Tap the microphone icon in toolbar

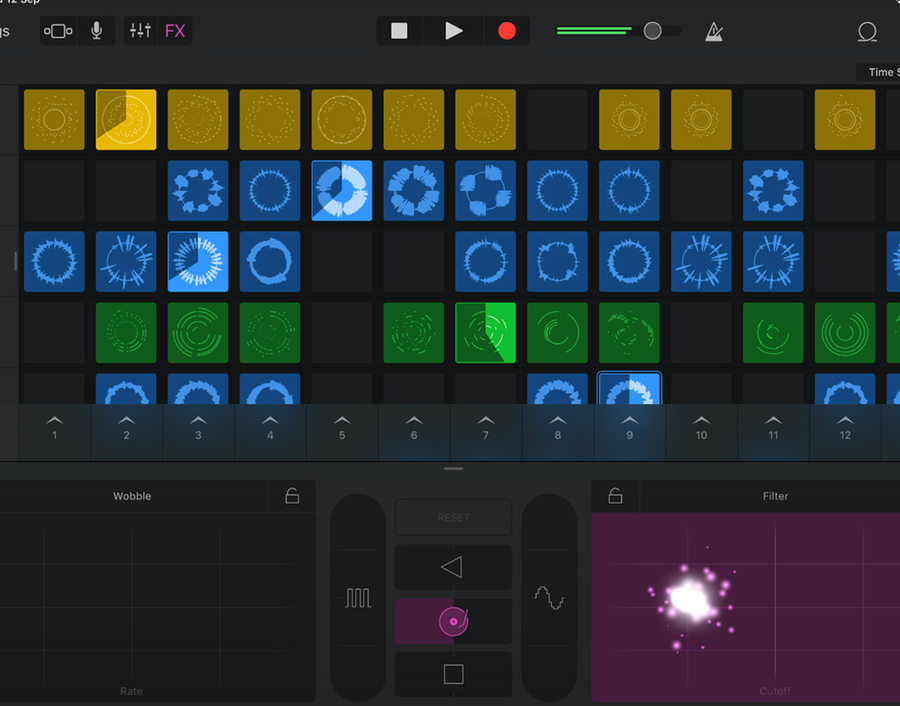pos(96,30)
